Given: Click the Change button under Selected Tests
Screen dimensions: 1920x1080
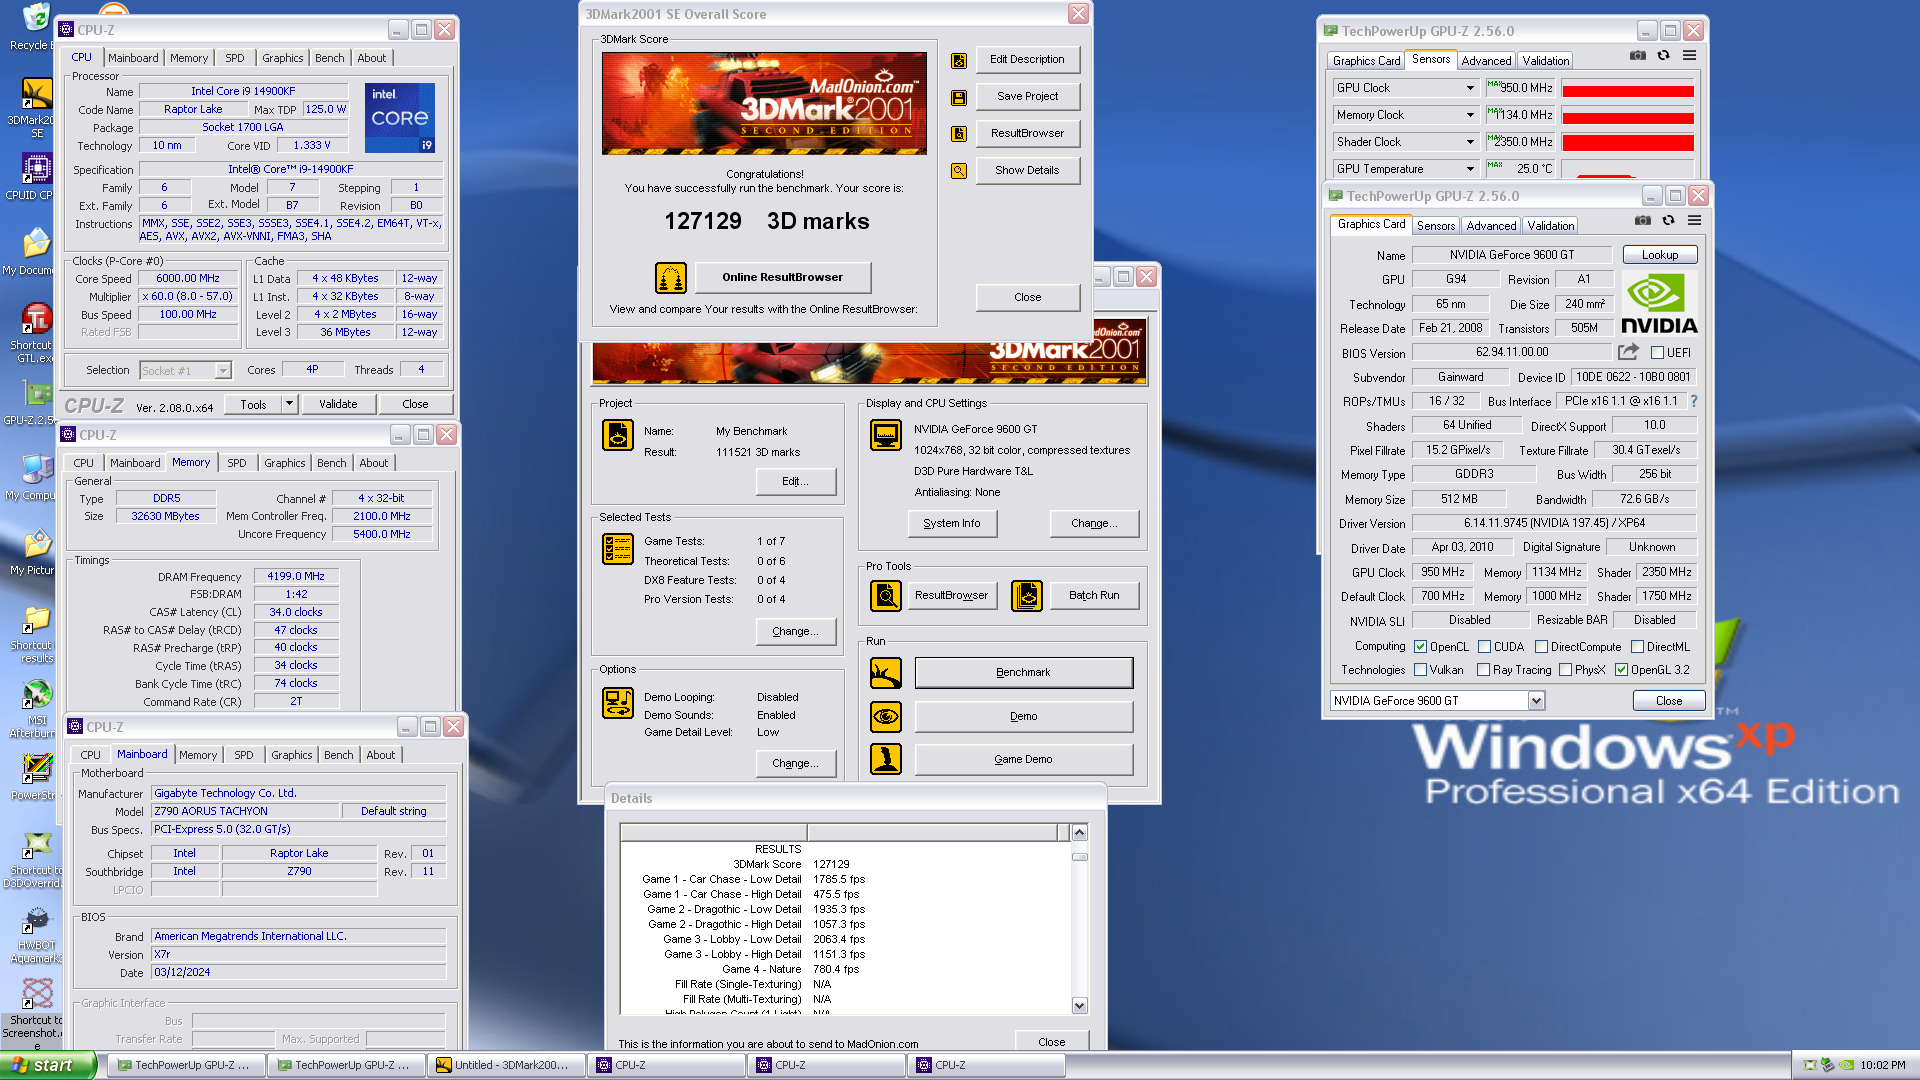Looking at the screenshot, I should [795, 632].
